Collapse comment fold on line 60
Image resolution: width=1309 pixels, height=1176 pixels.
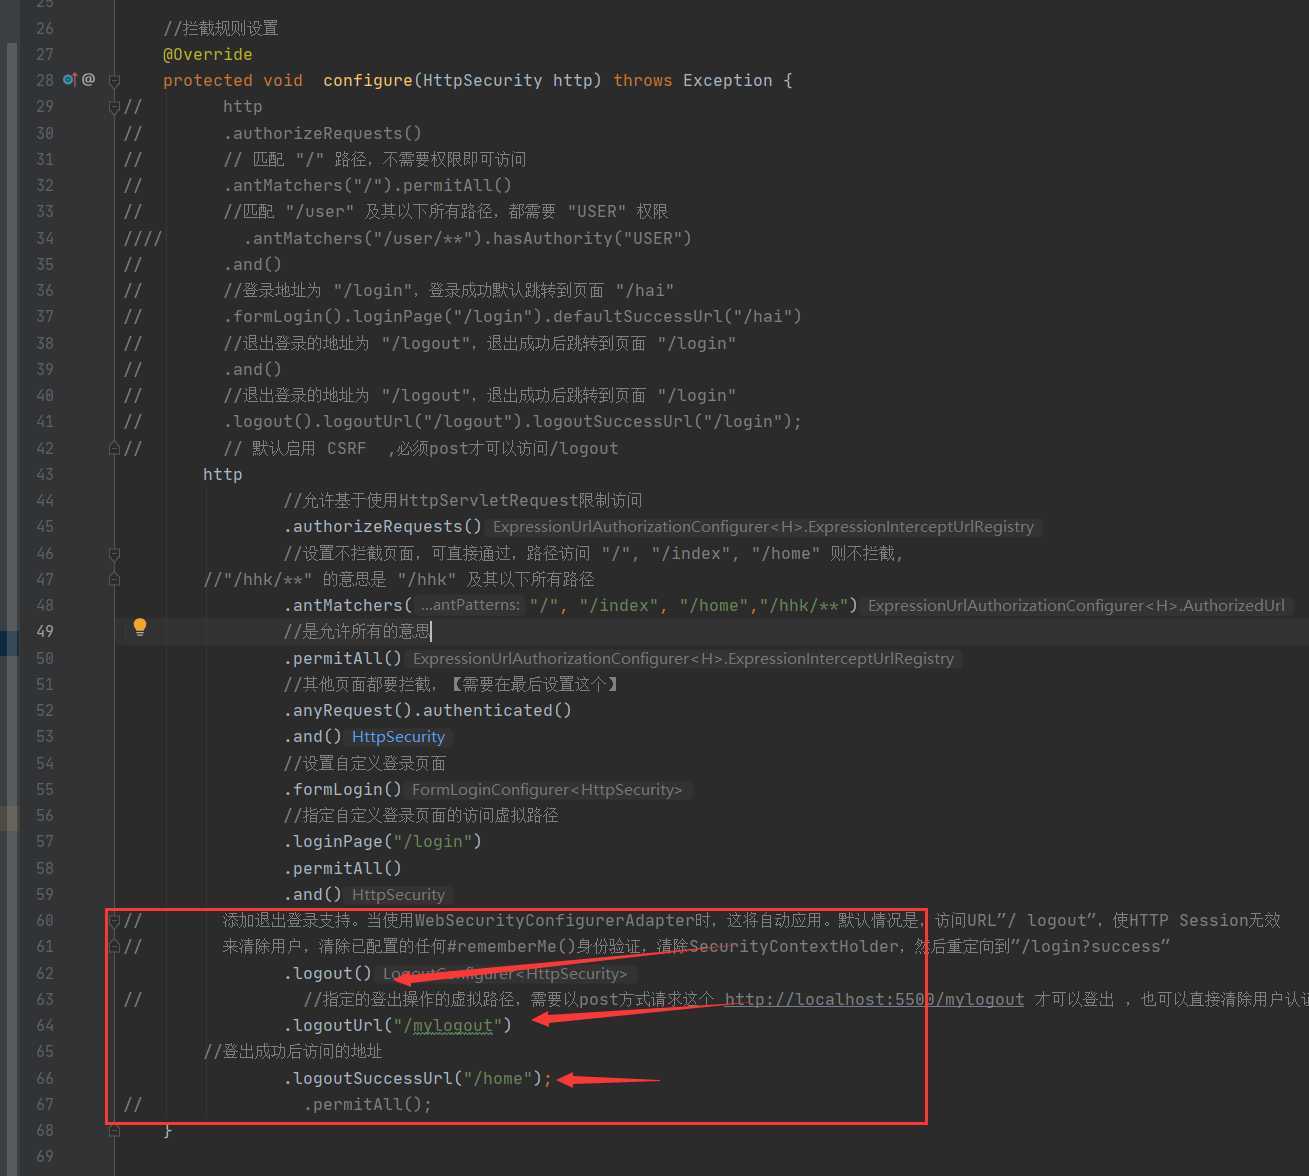tap(114, 920)
